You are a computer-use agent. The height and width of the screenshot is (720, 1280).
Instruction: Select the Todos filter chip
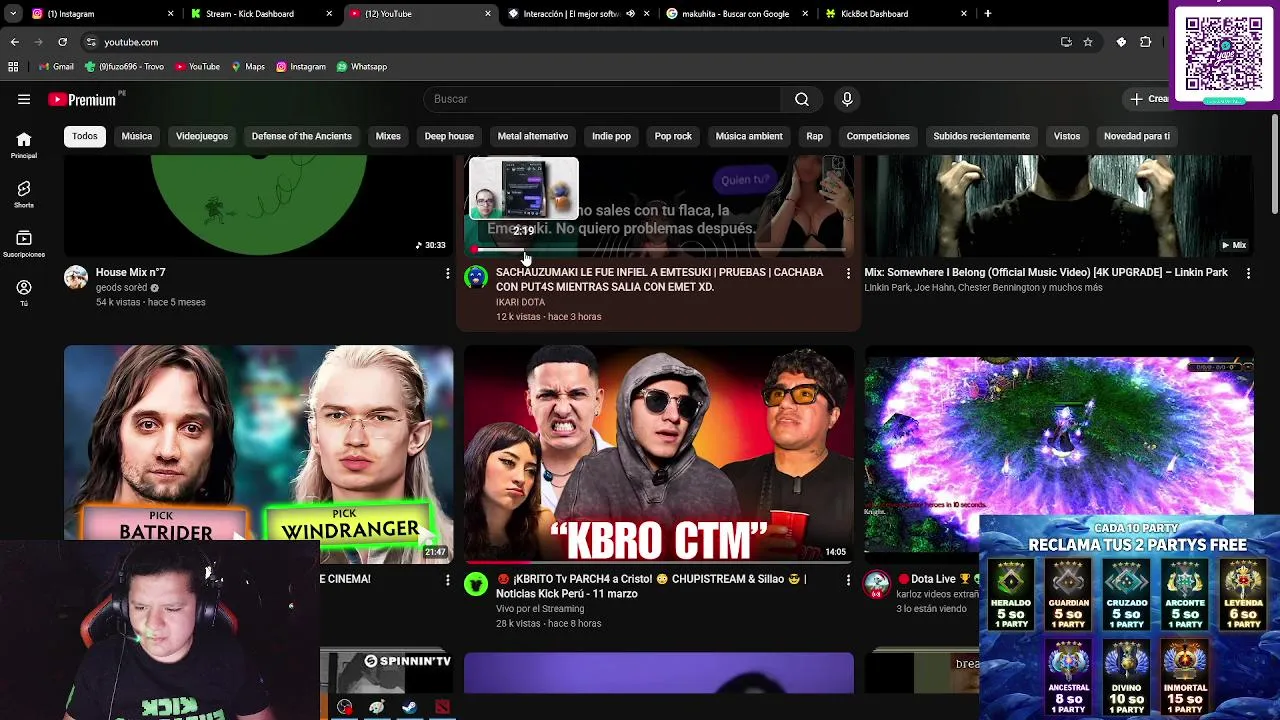coord(85,136)
